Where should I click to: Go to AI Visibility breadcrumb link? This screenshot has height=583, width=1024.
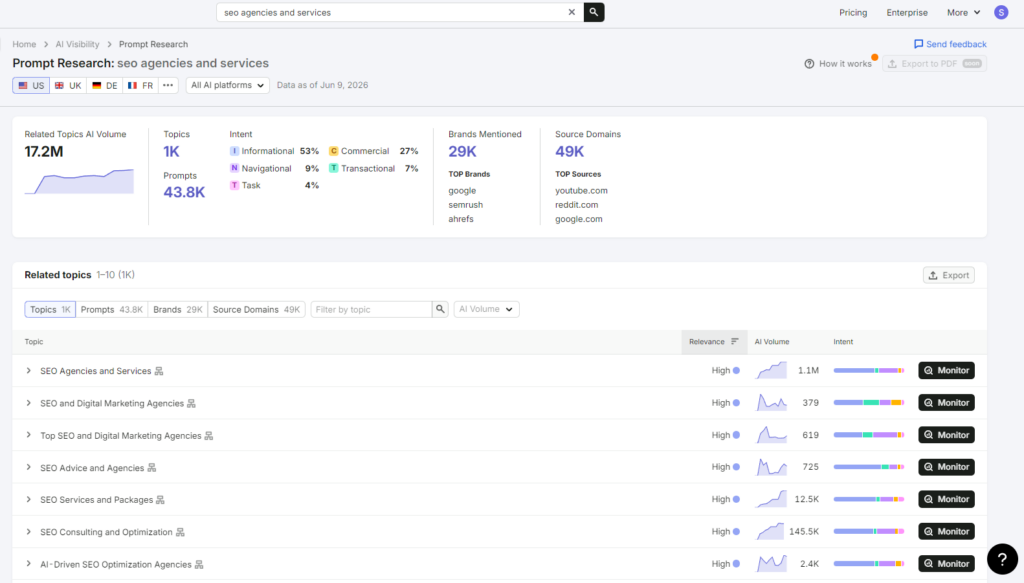tap(77, 44)
